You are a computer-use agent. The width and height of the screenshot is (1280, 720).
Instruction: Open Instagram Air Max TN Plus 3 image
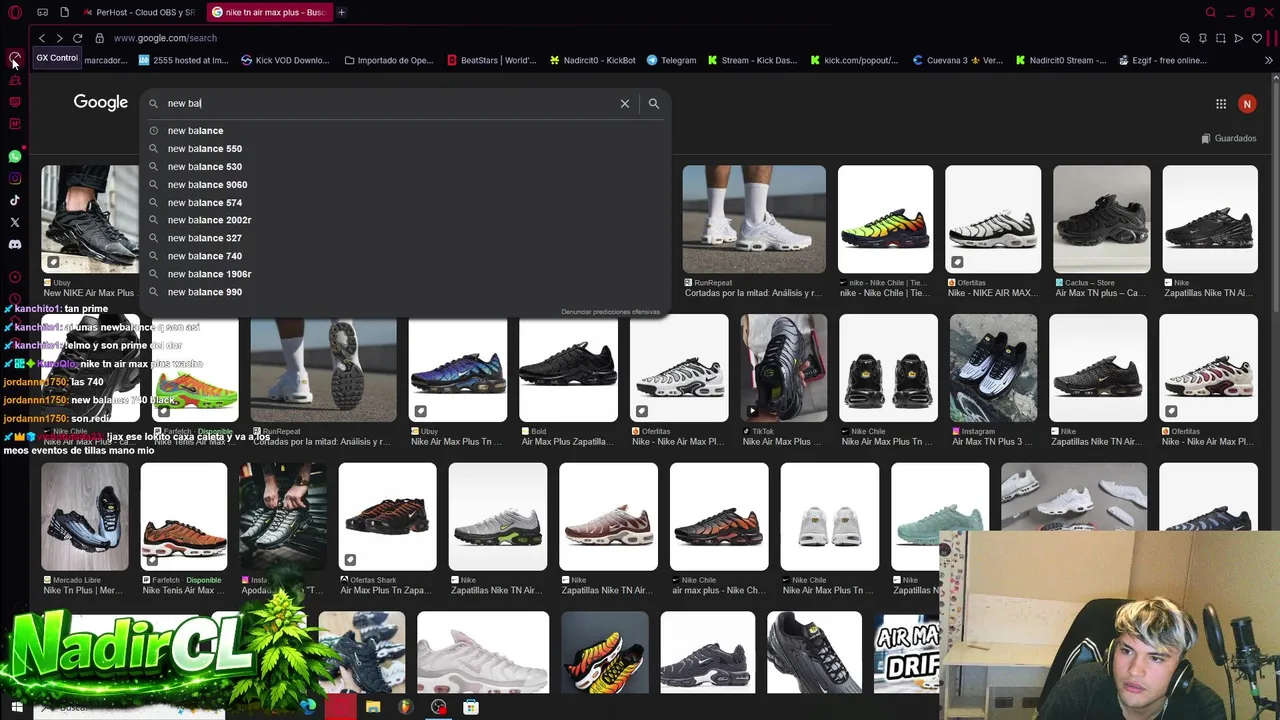tap(993, 368)
